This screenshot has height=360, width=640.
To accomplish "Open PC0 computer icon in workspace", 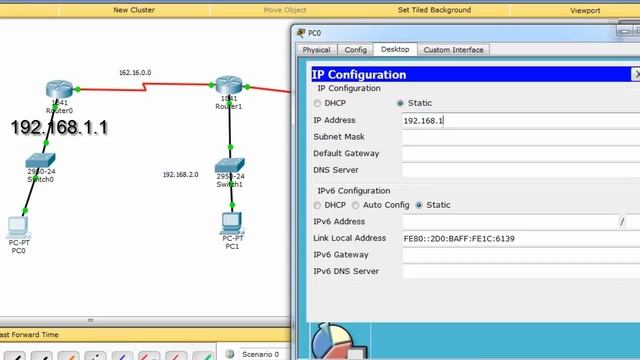I will (x=18, y=227).
